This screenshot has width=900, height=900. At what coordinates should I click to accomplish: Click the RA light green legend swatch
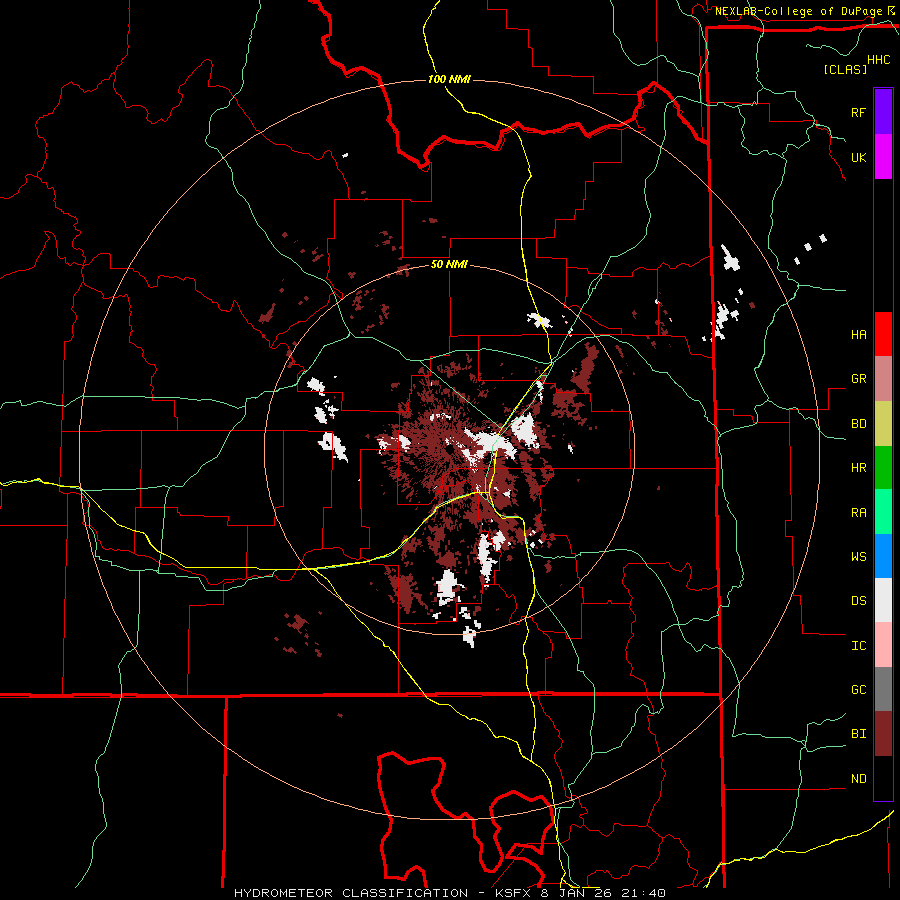click(x=883, y=512)
